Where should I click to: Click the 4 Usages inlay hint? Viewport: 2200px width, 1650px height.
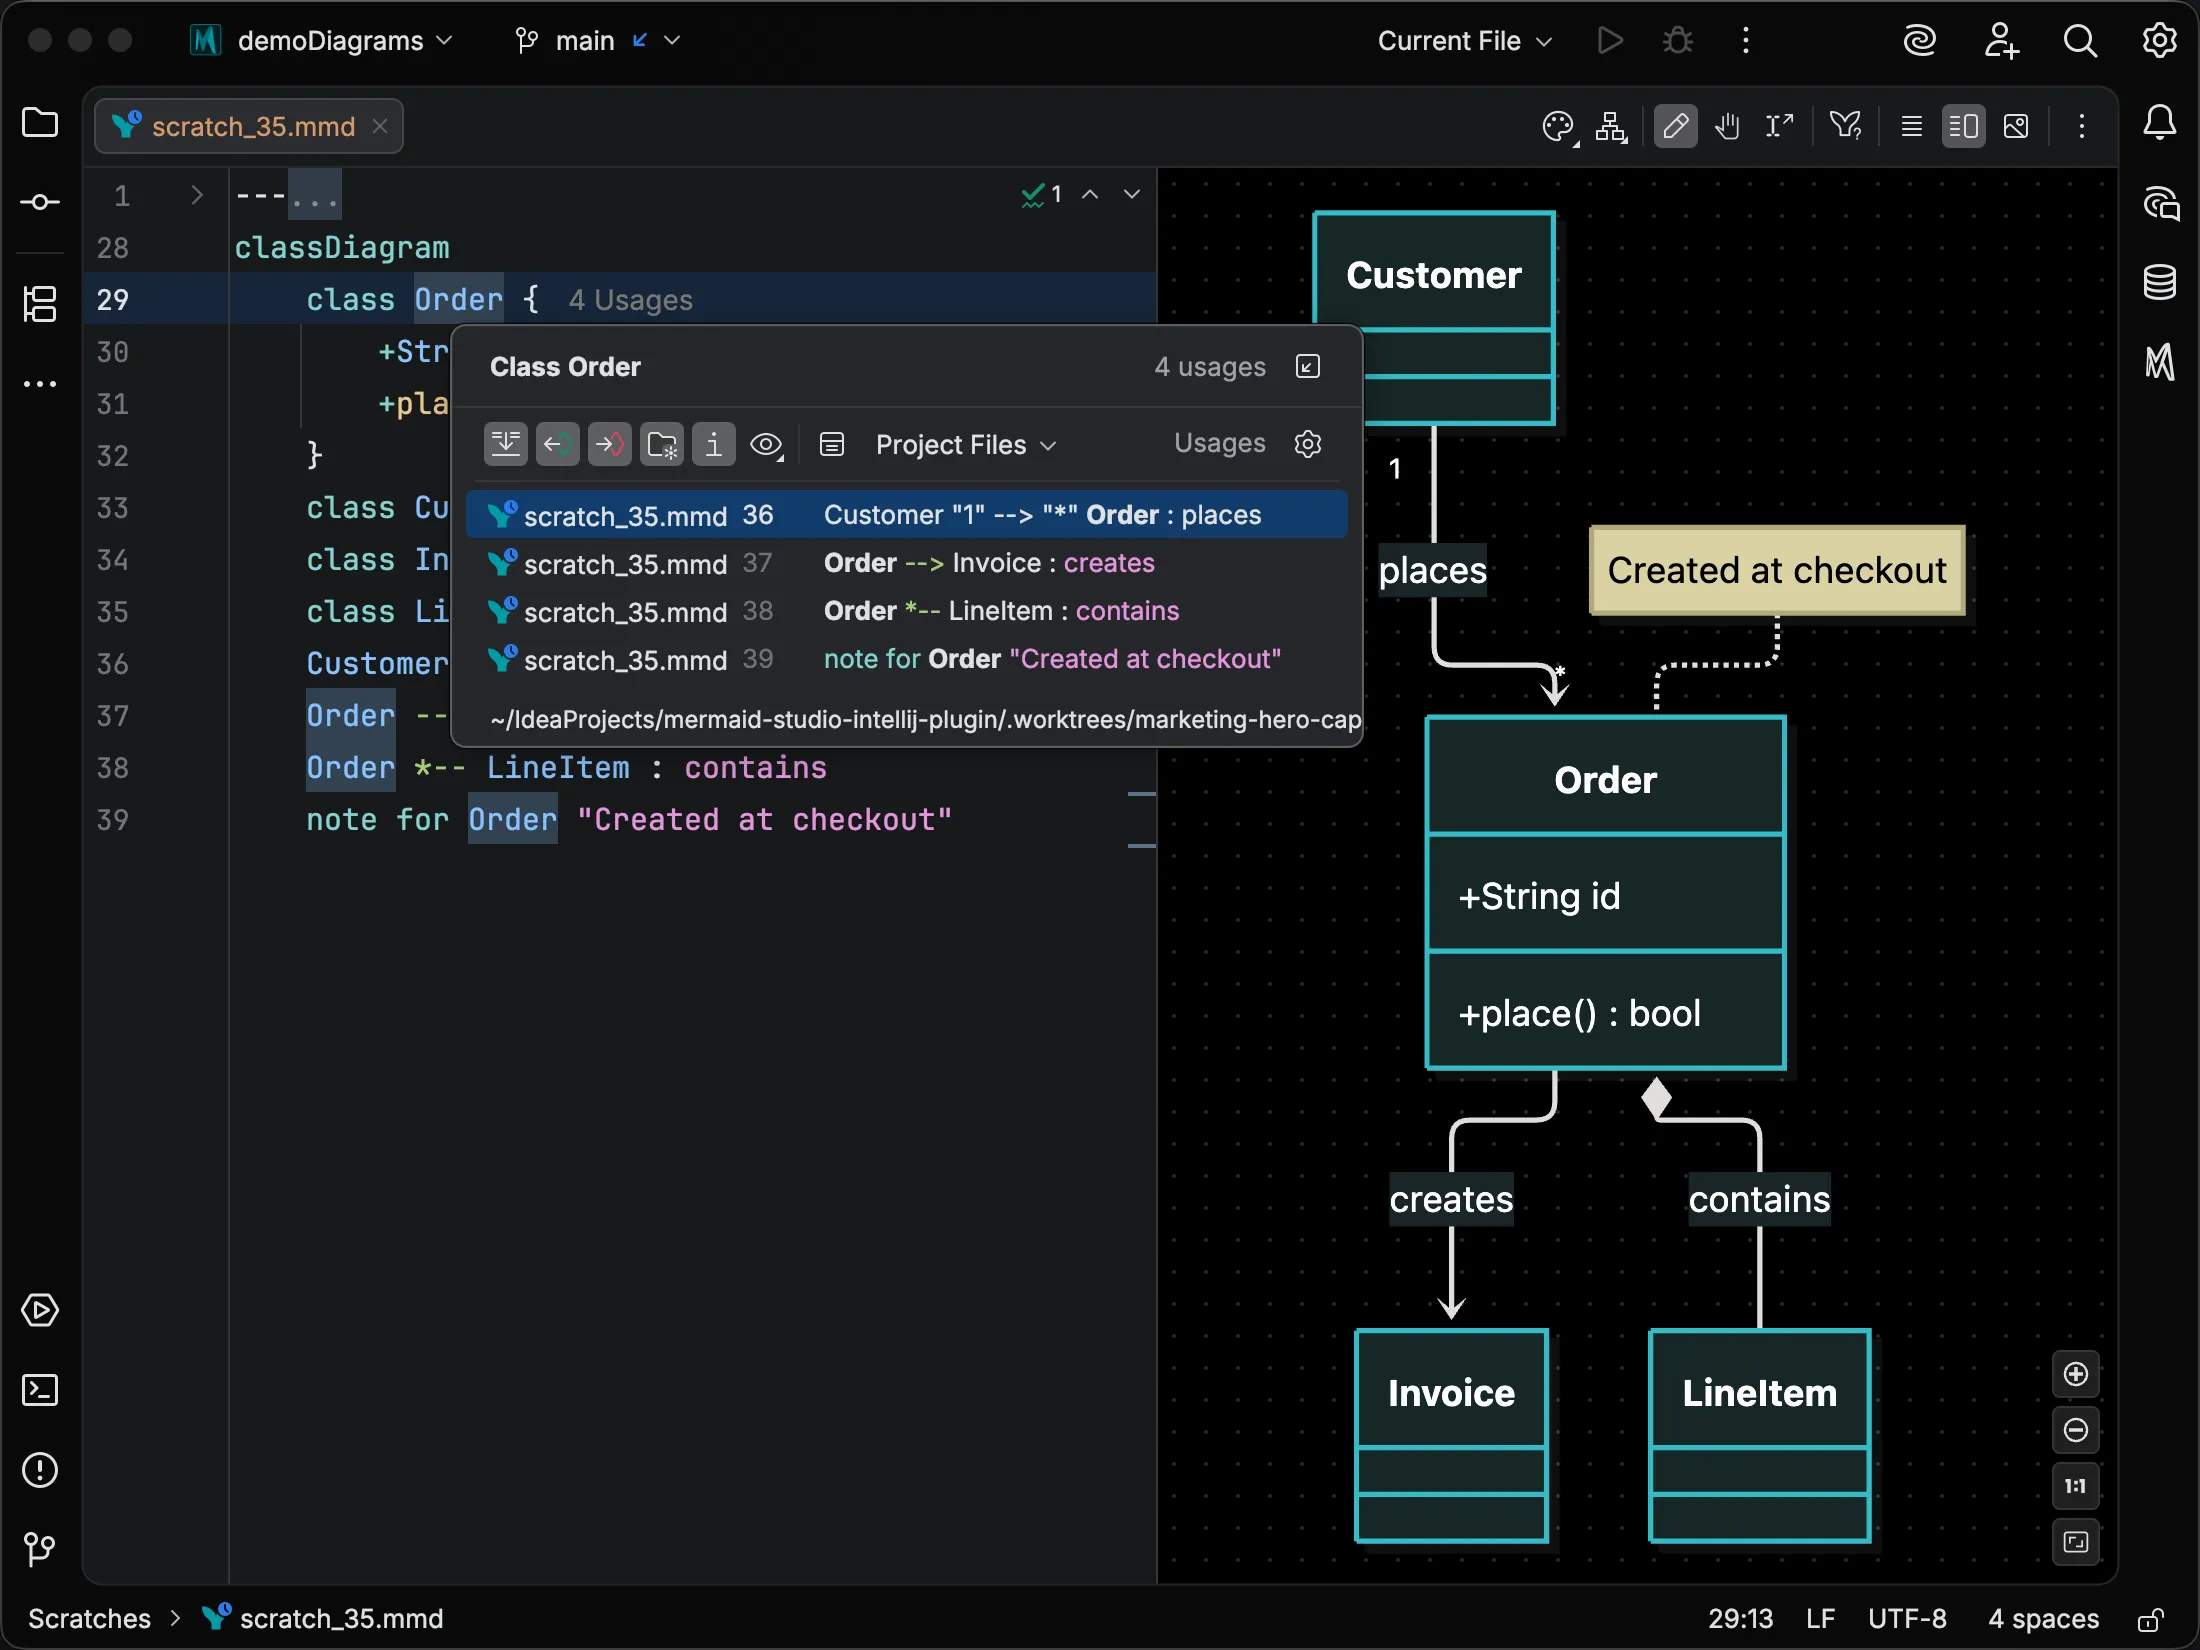[x=631, y=300]
